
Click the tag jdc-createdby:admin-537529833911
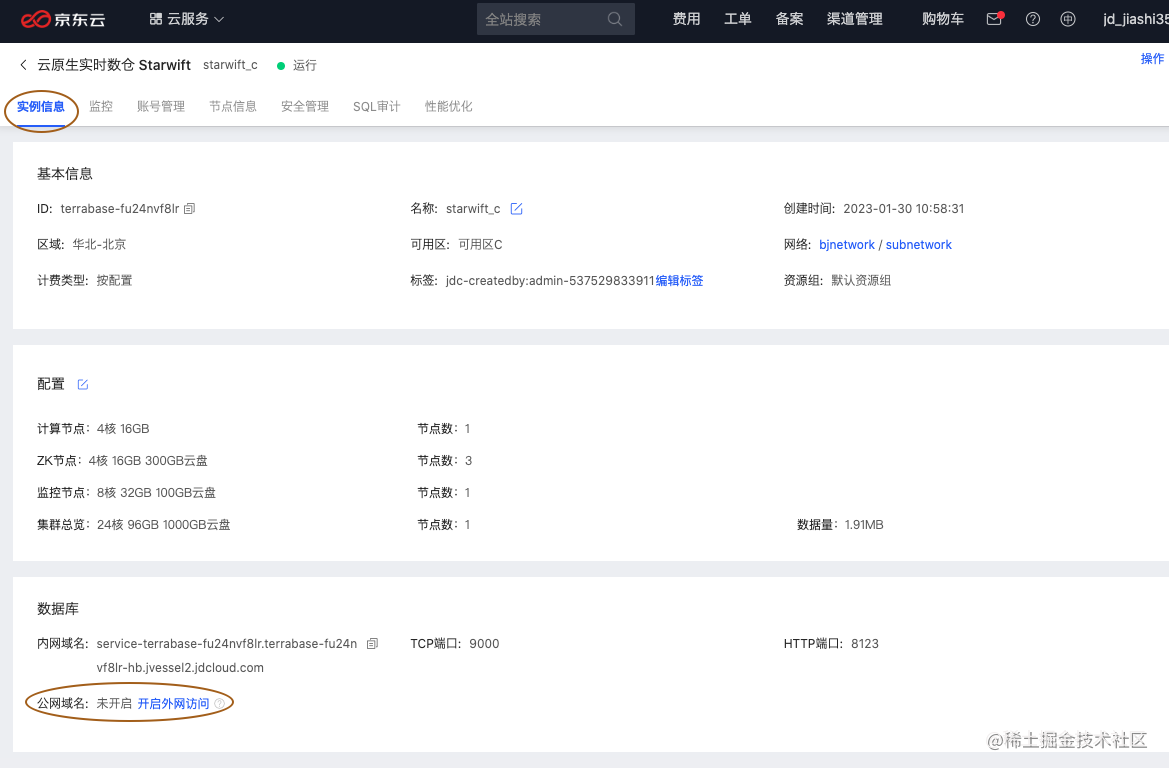click(x=550, y=281)
